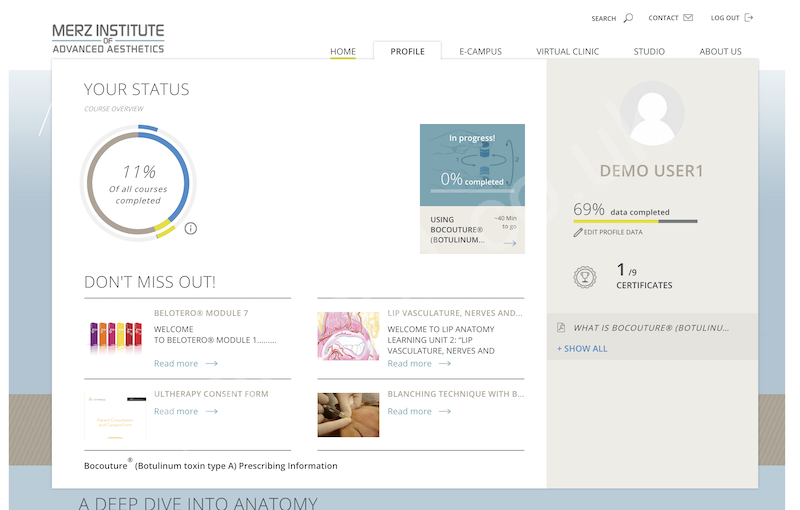Click the A Deep Dive Into Anatomy heading
The width and height of the screenshot is (800, 510).
198,503
